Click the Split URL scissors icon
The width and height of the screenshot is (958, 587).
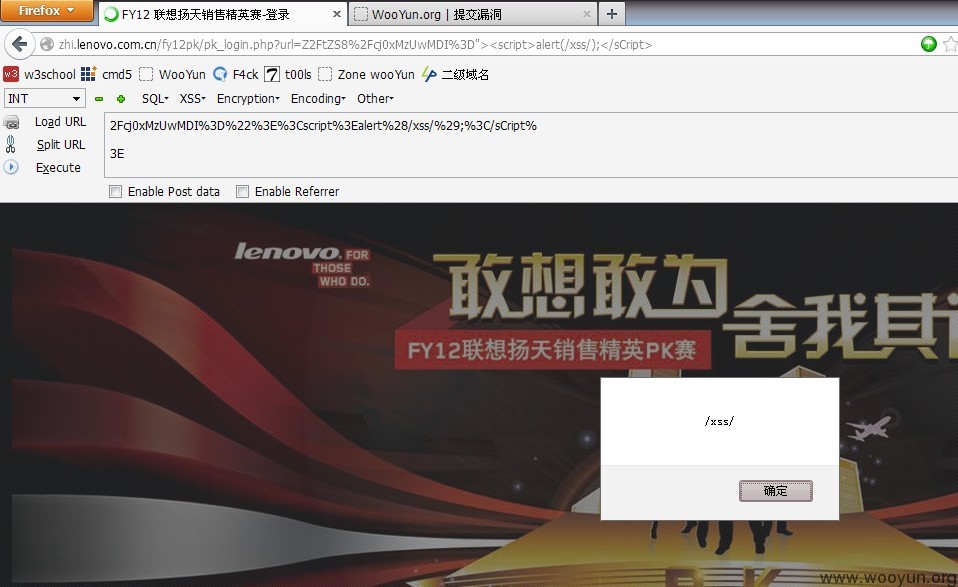point(10,144)
